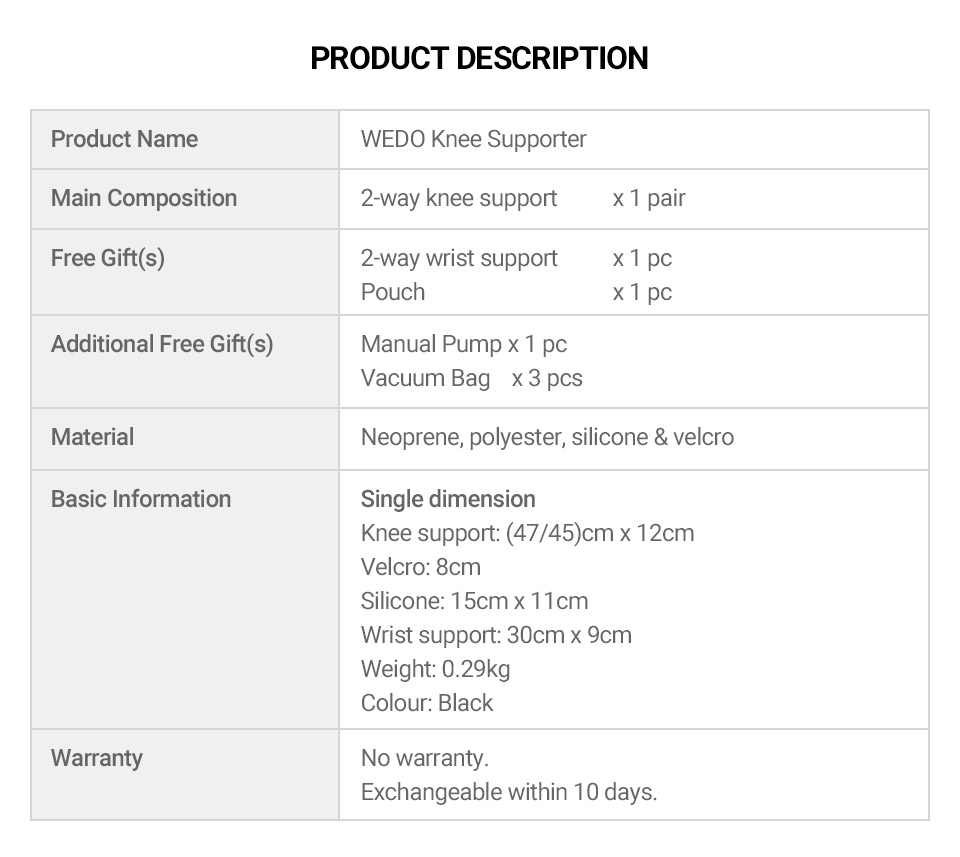The width and height of the screenshot is (960, 857).
Task: Select the Material label cell
Action: point(185,439)
